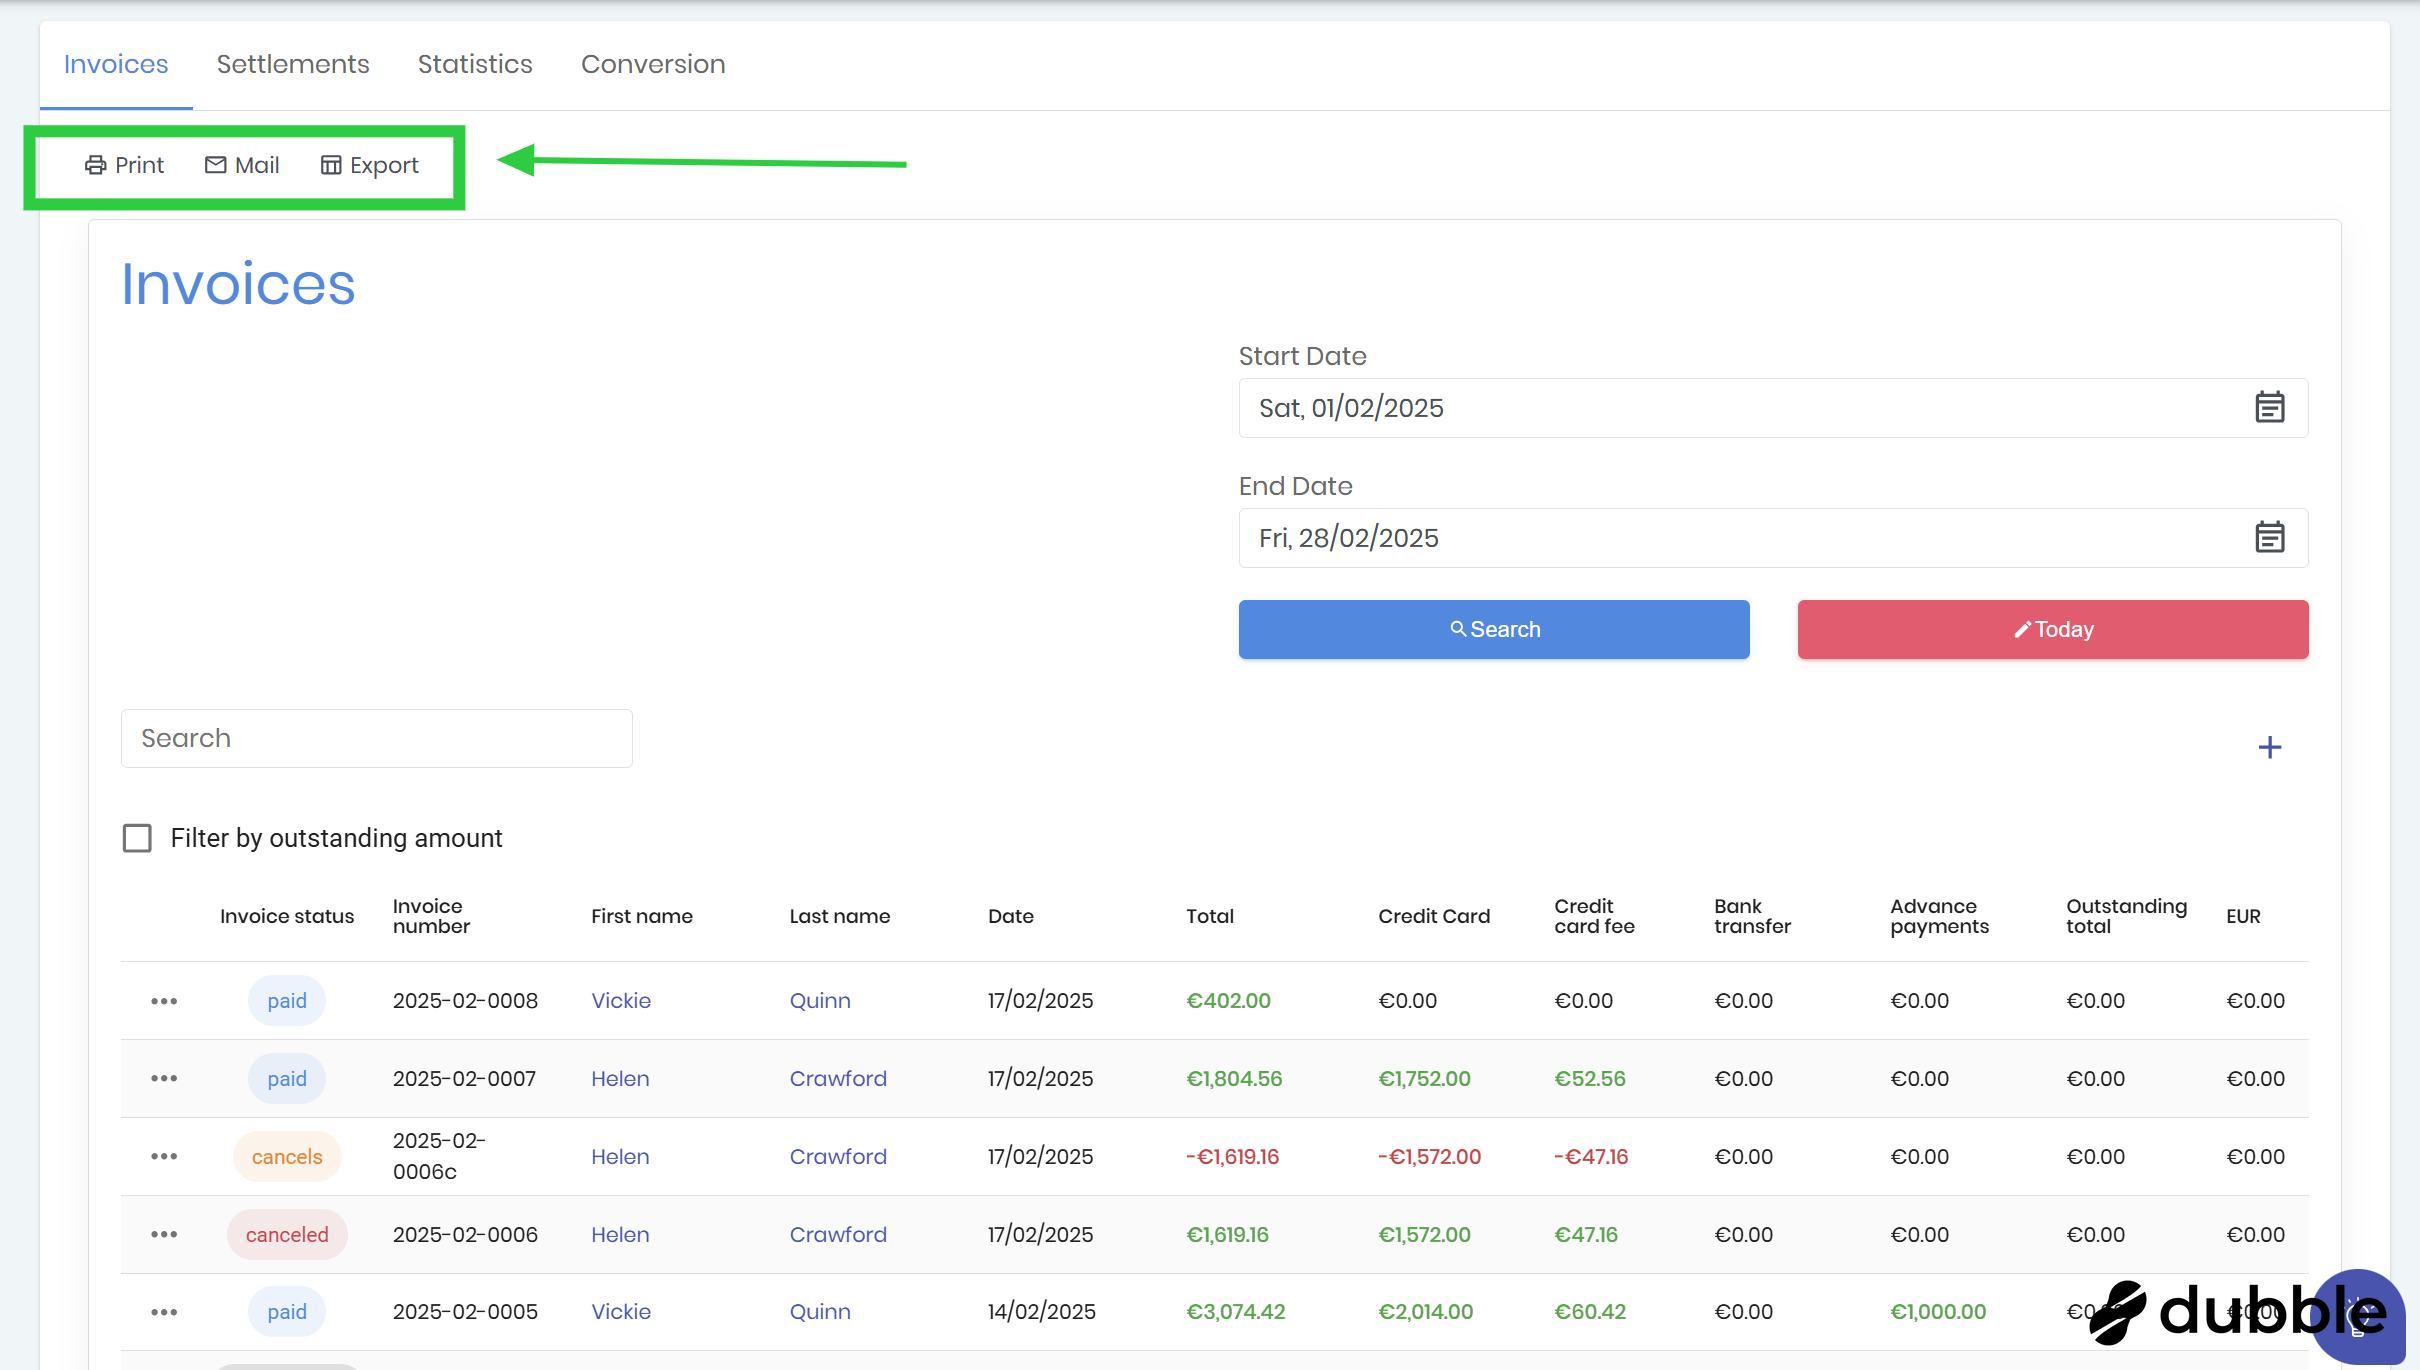Click into the invoice Search text field
This screenshot has height=1370, width=2420.
pyautogui.click(x=376, y=739)
